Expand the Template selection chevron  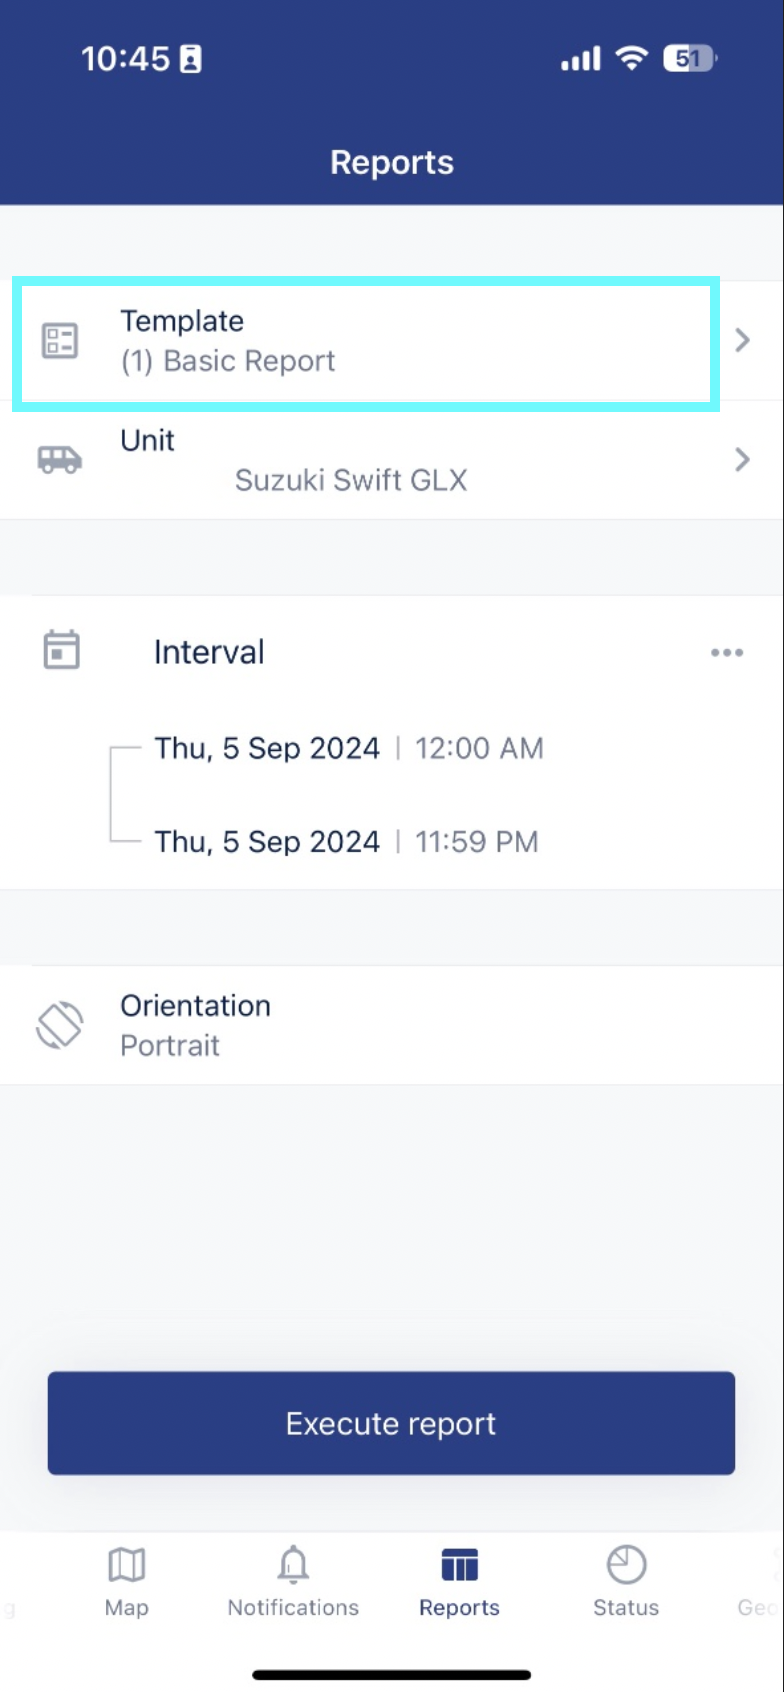(x=742, y=341)
